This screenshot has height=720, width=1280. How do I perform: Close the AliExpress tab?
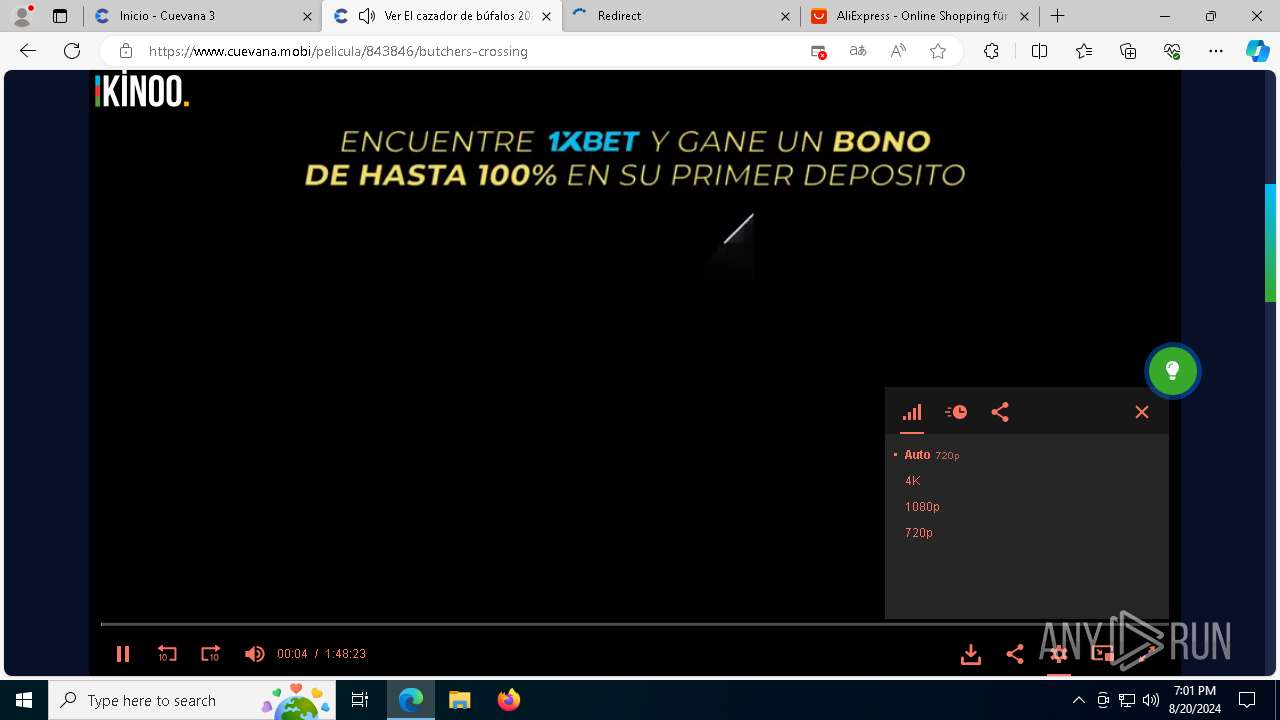pos(1024,16)
